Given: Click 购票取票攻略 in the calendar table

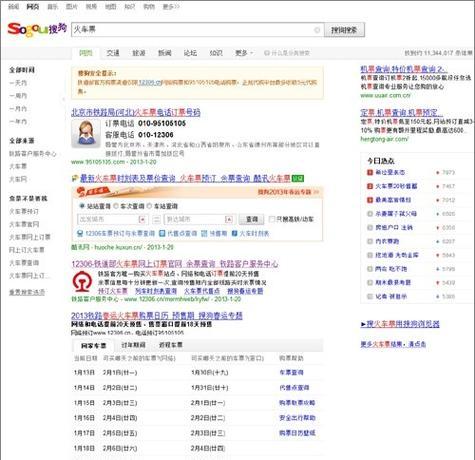Looking at the screenshot, I should tap(297, 403).
